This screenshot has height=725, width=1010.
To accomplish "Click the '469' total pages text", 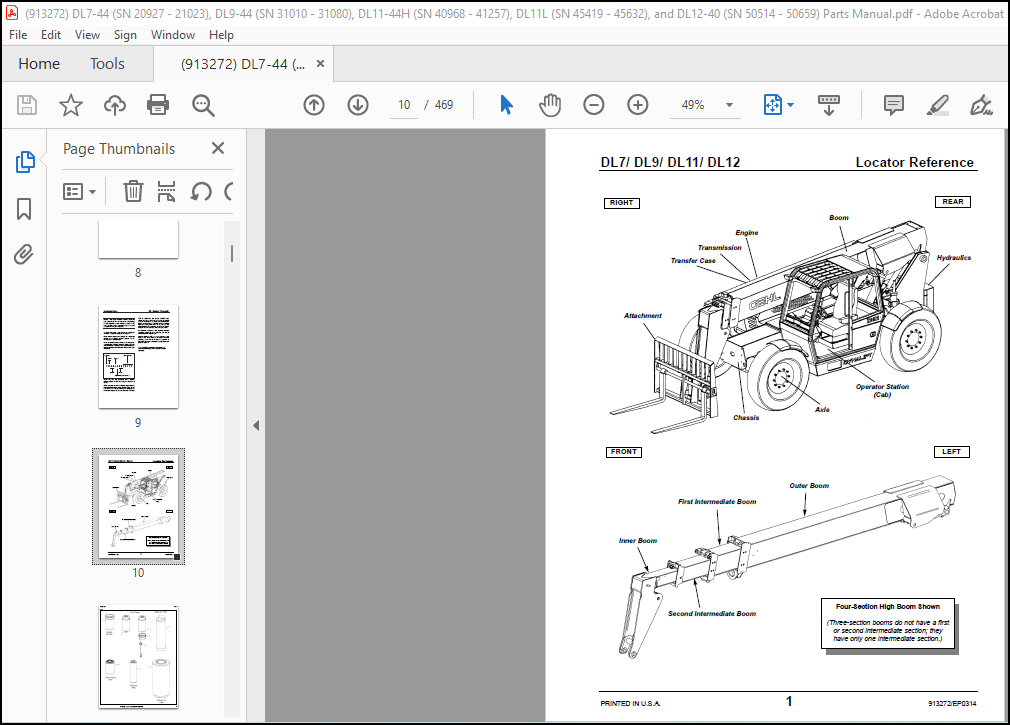I will point(444,105).
